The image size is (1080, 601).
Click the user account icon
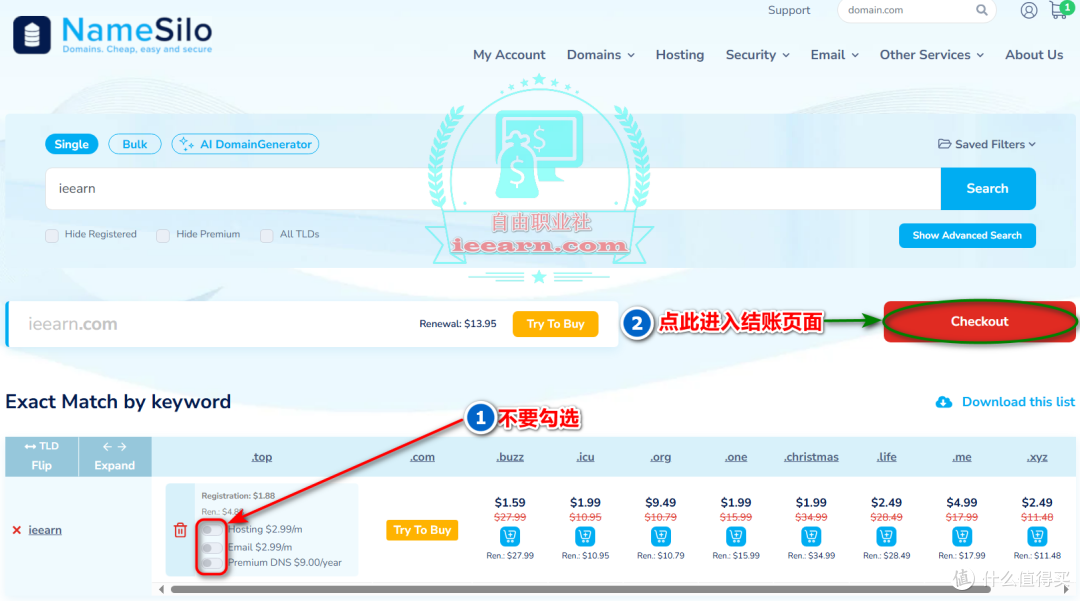pos(1028,10)
